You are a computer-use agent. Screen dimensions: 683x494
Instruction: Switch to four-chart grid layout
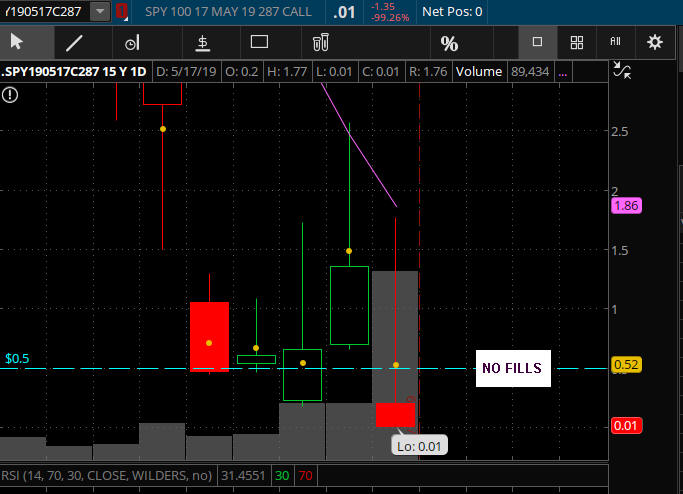coord(577,42)
